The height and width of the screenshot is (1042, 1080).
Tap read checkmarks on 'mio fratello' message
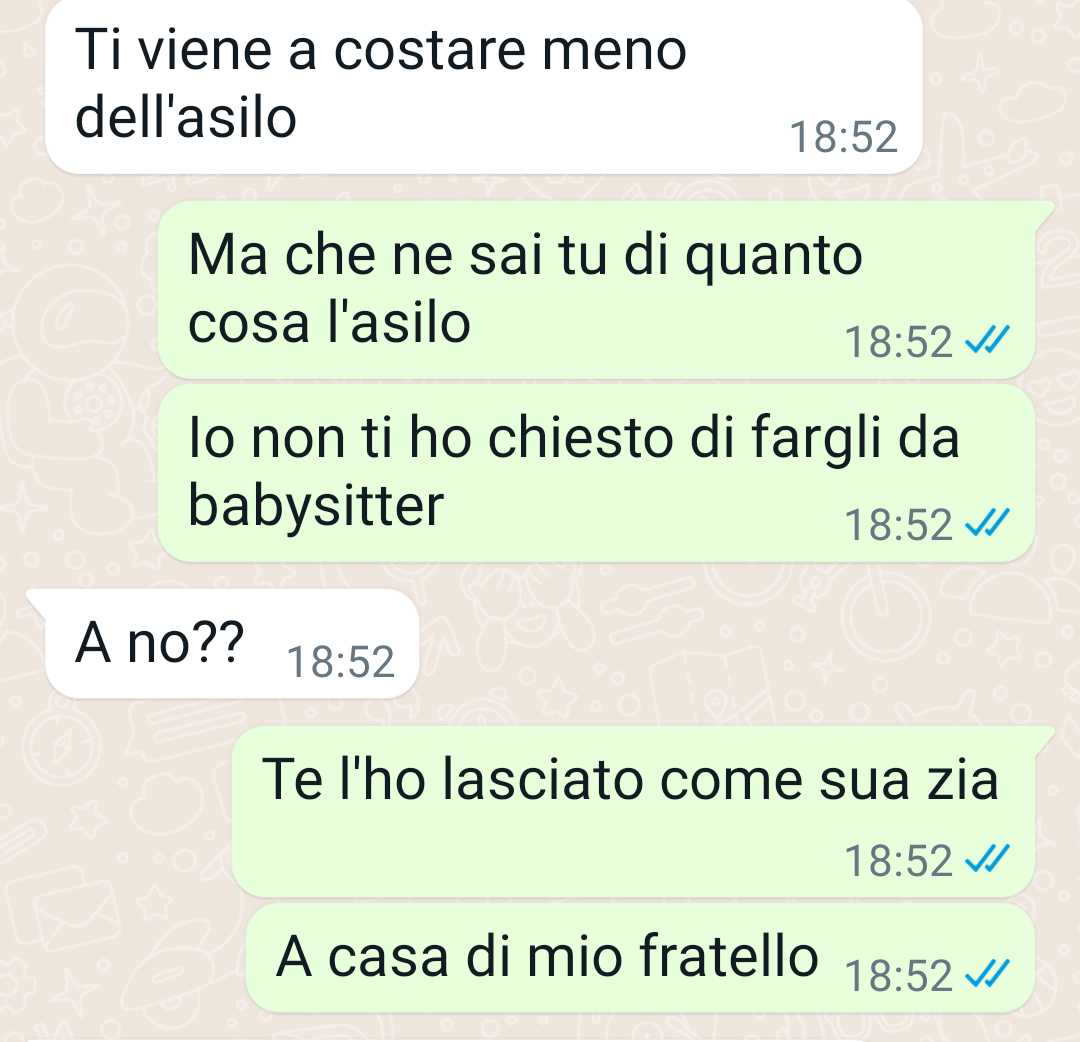pos(987,974)
